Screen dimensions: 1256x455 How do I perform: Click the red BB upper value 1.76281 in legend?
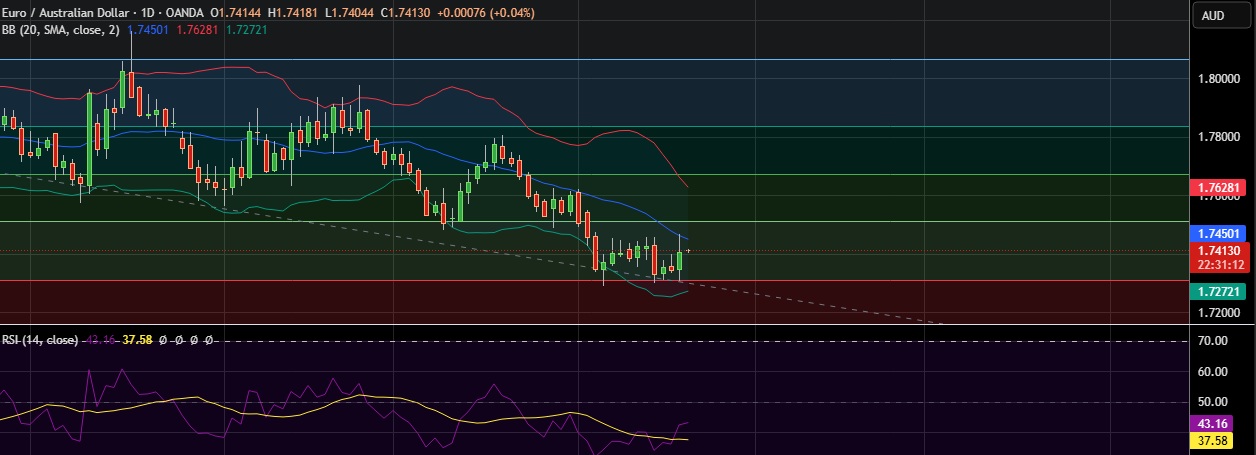pos(196,30)
